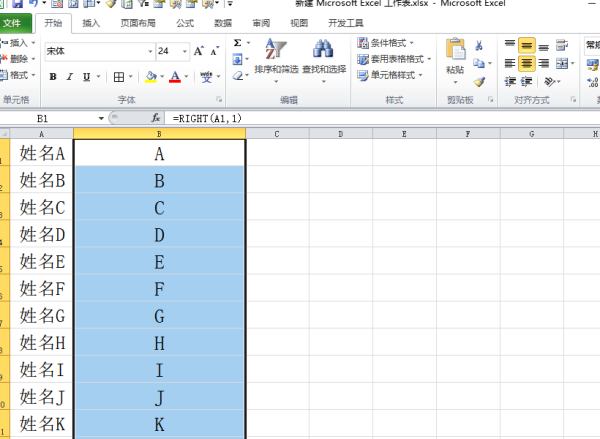Click the Paste clipboard icon
The height and width of the screenshot is (439, 600).
pyautogui.click(x=455, y=49)
